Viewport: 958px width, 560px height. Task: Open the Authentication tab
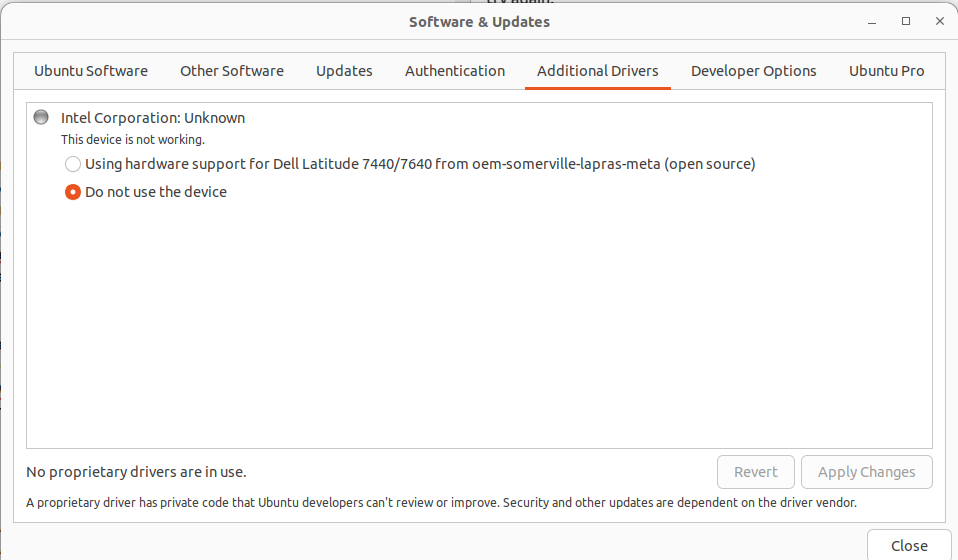click(x=455, y=71)
